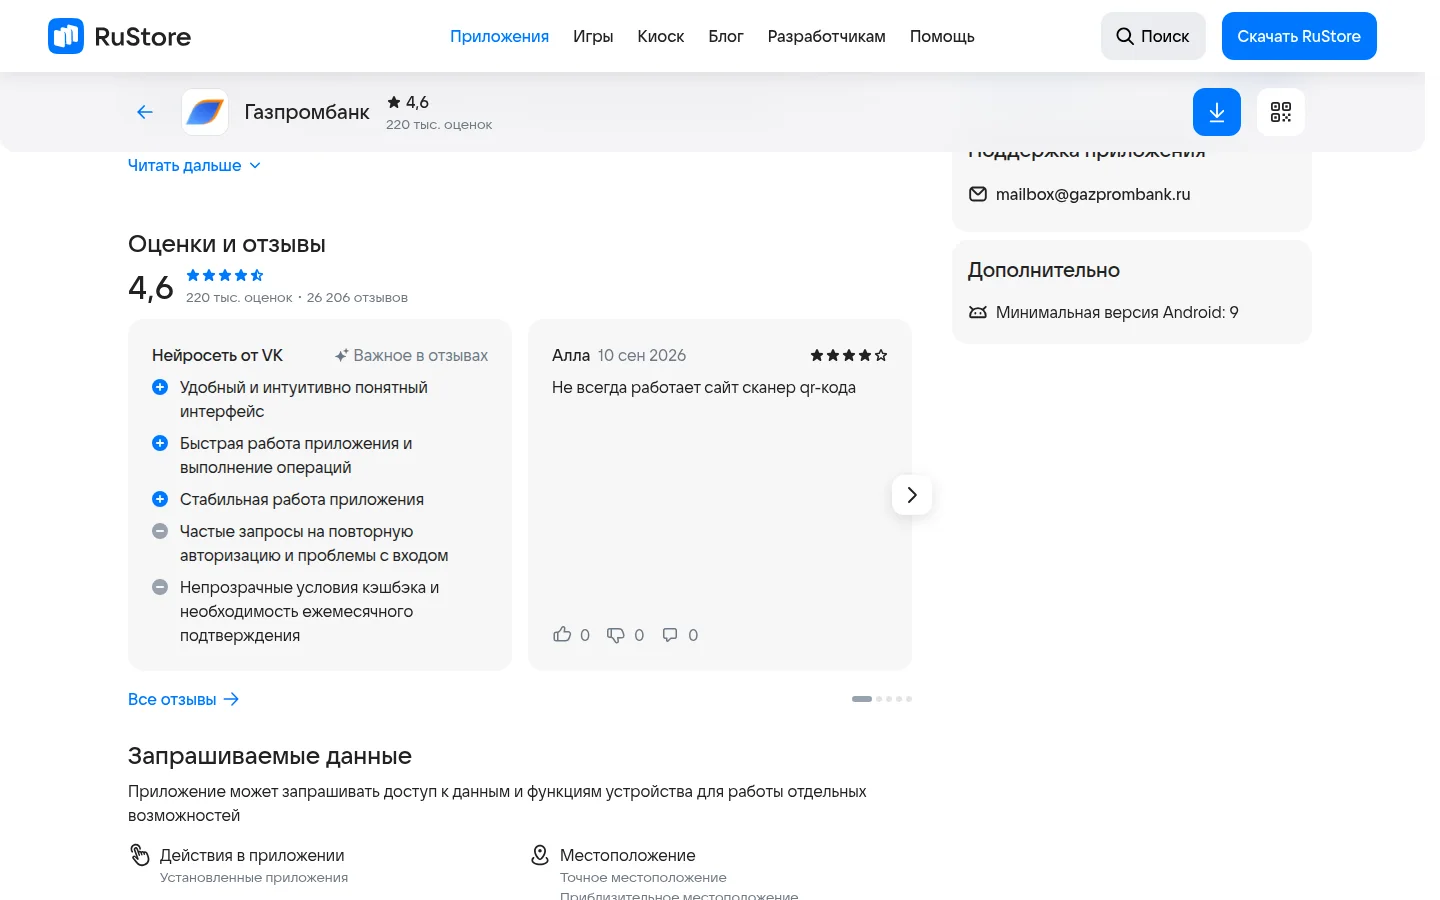Click the star icon next to 4,6 in header
Viewport: 1440px width, 900px height.
point(394,102)
